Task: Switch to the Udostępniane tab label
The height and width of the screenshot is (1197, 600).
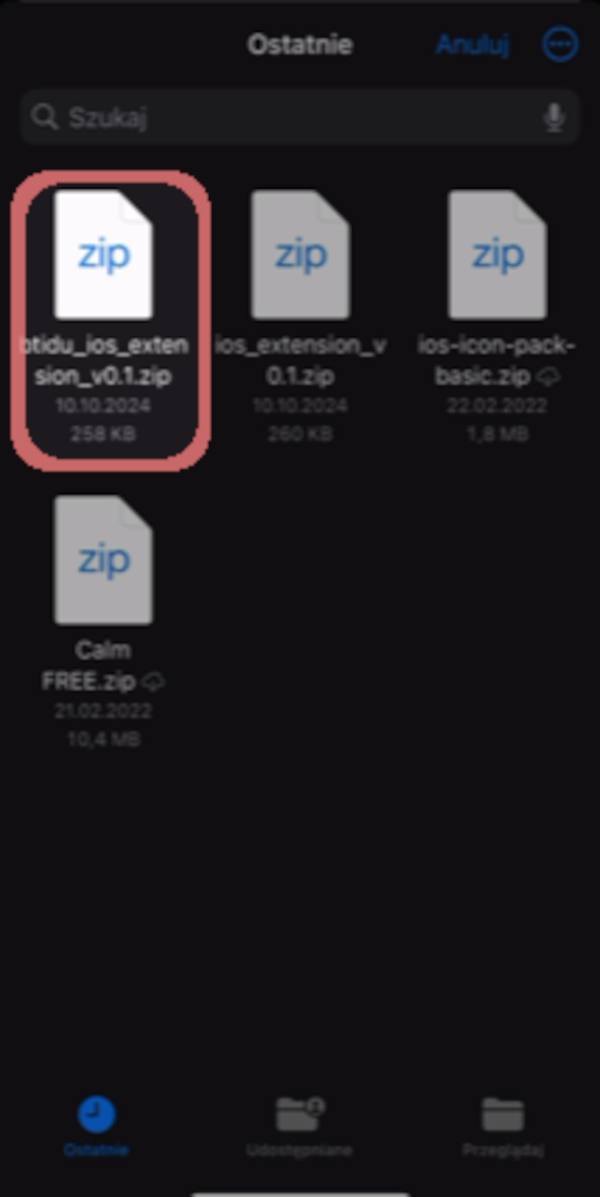Action: (x=299, y=1150)
